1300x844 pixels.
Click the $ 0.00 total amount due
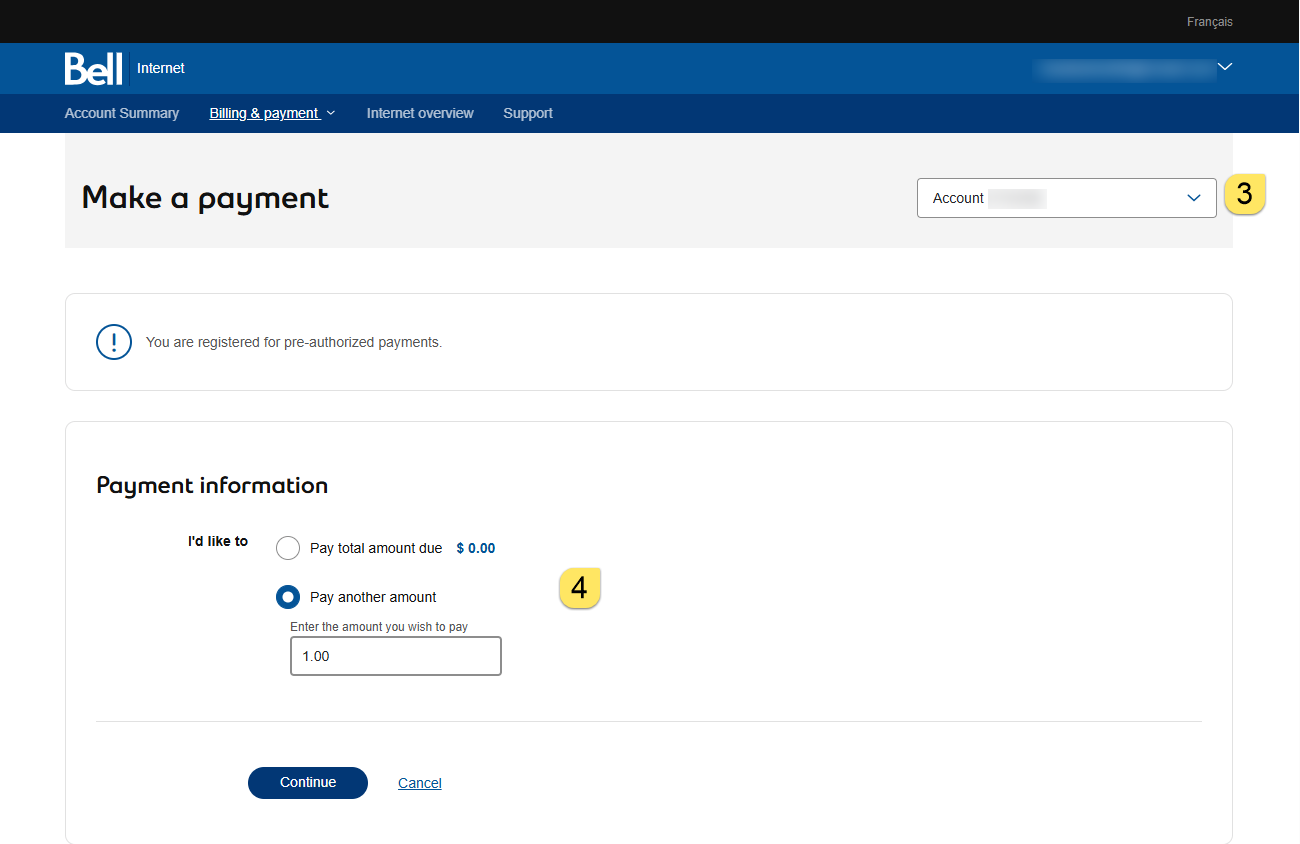(x=476, y=548)
